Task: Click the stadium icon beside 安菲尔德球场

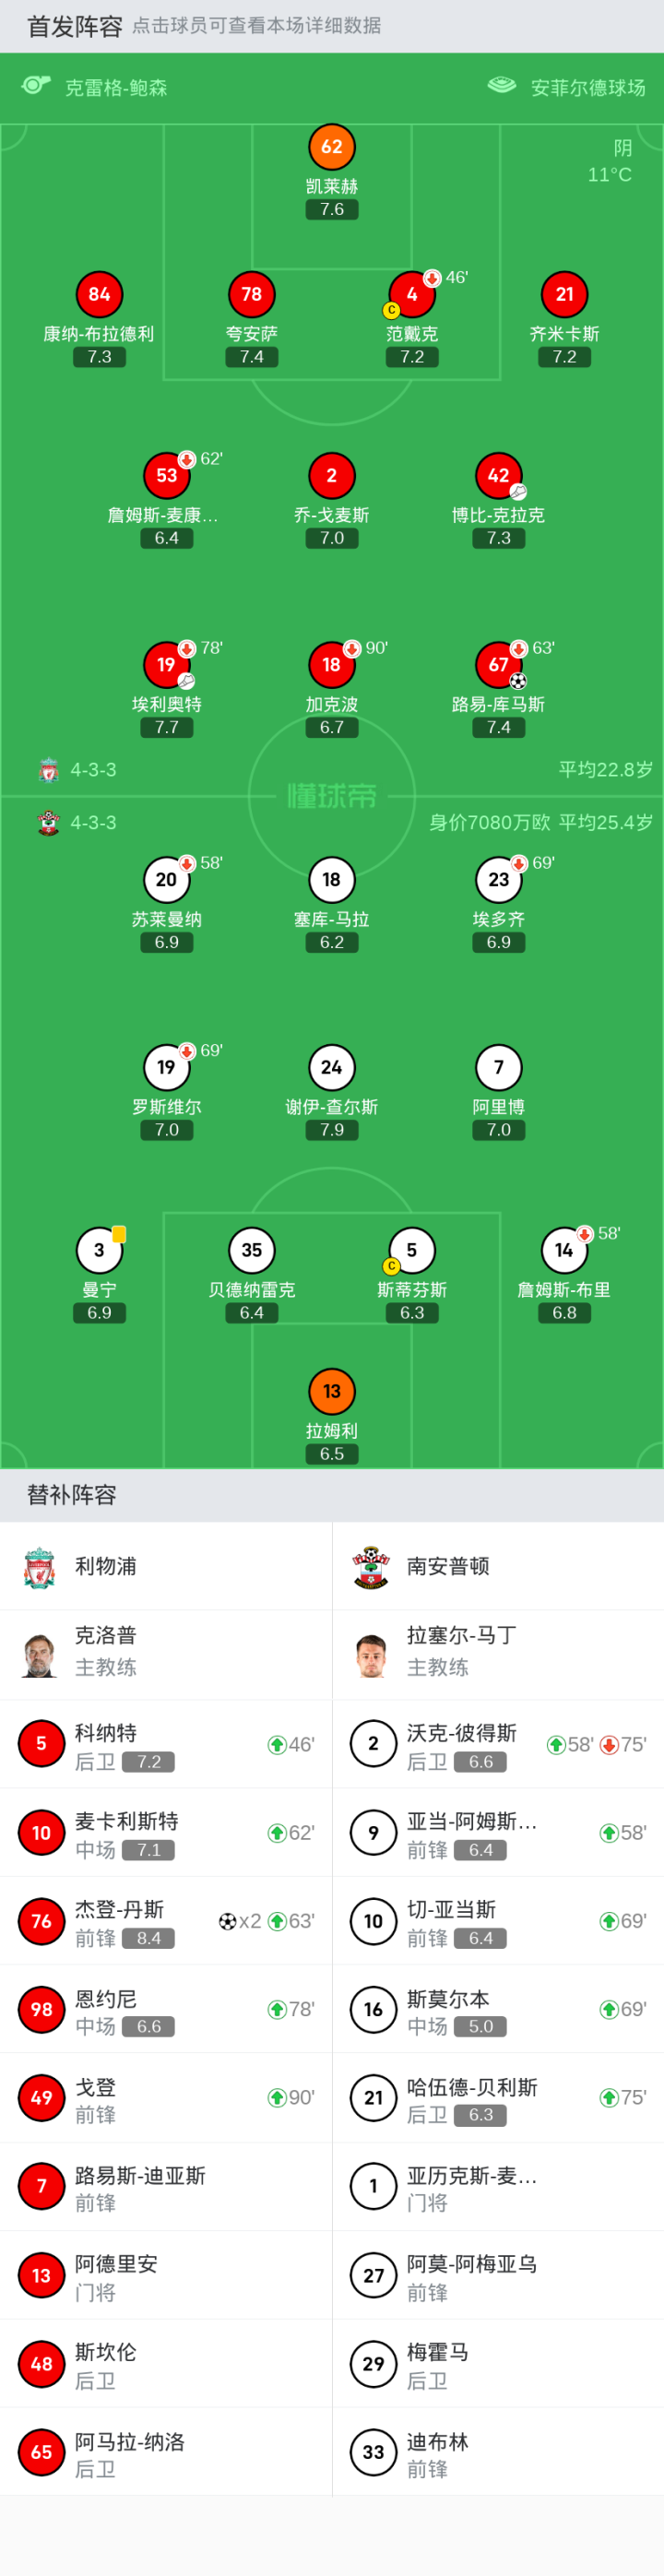Action: click(501, 86)
